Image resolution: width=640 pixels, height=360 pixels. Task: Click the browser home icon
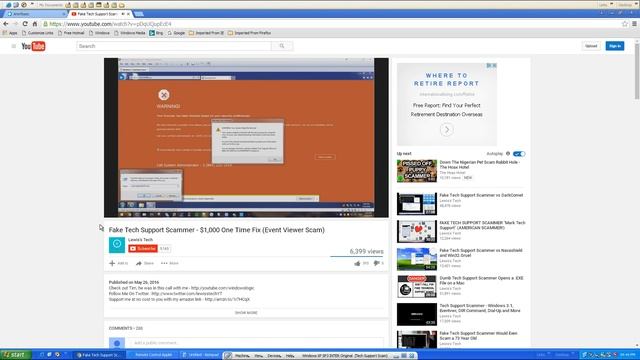click(x=35, y=24)
